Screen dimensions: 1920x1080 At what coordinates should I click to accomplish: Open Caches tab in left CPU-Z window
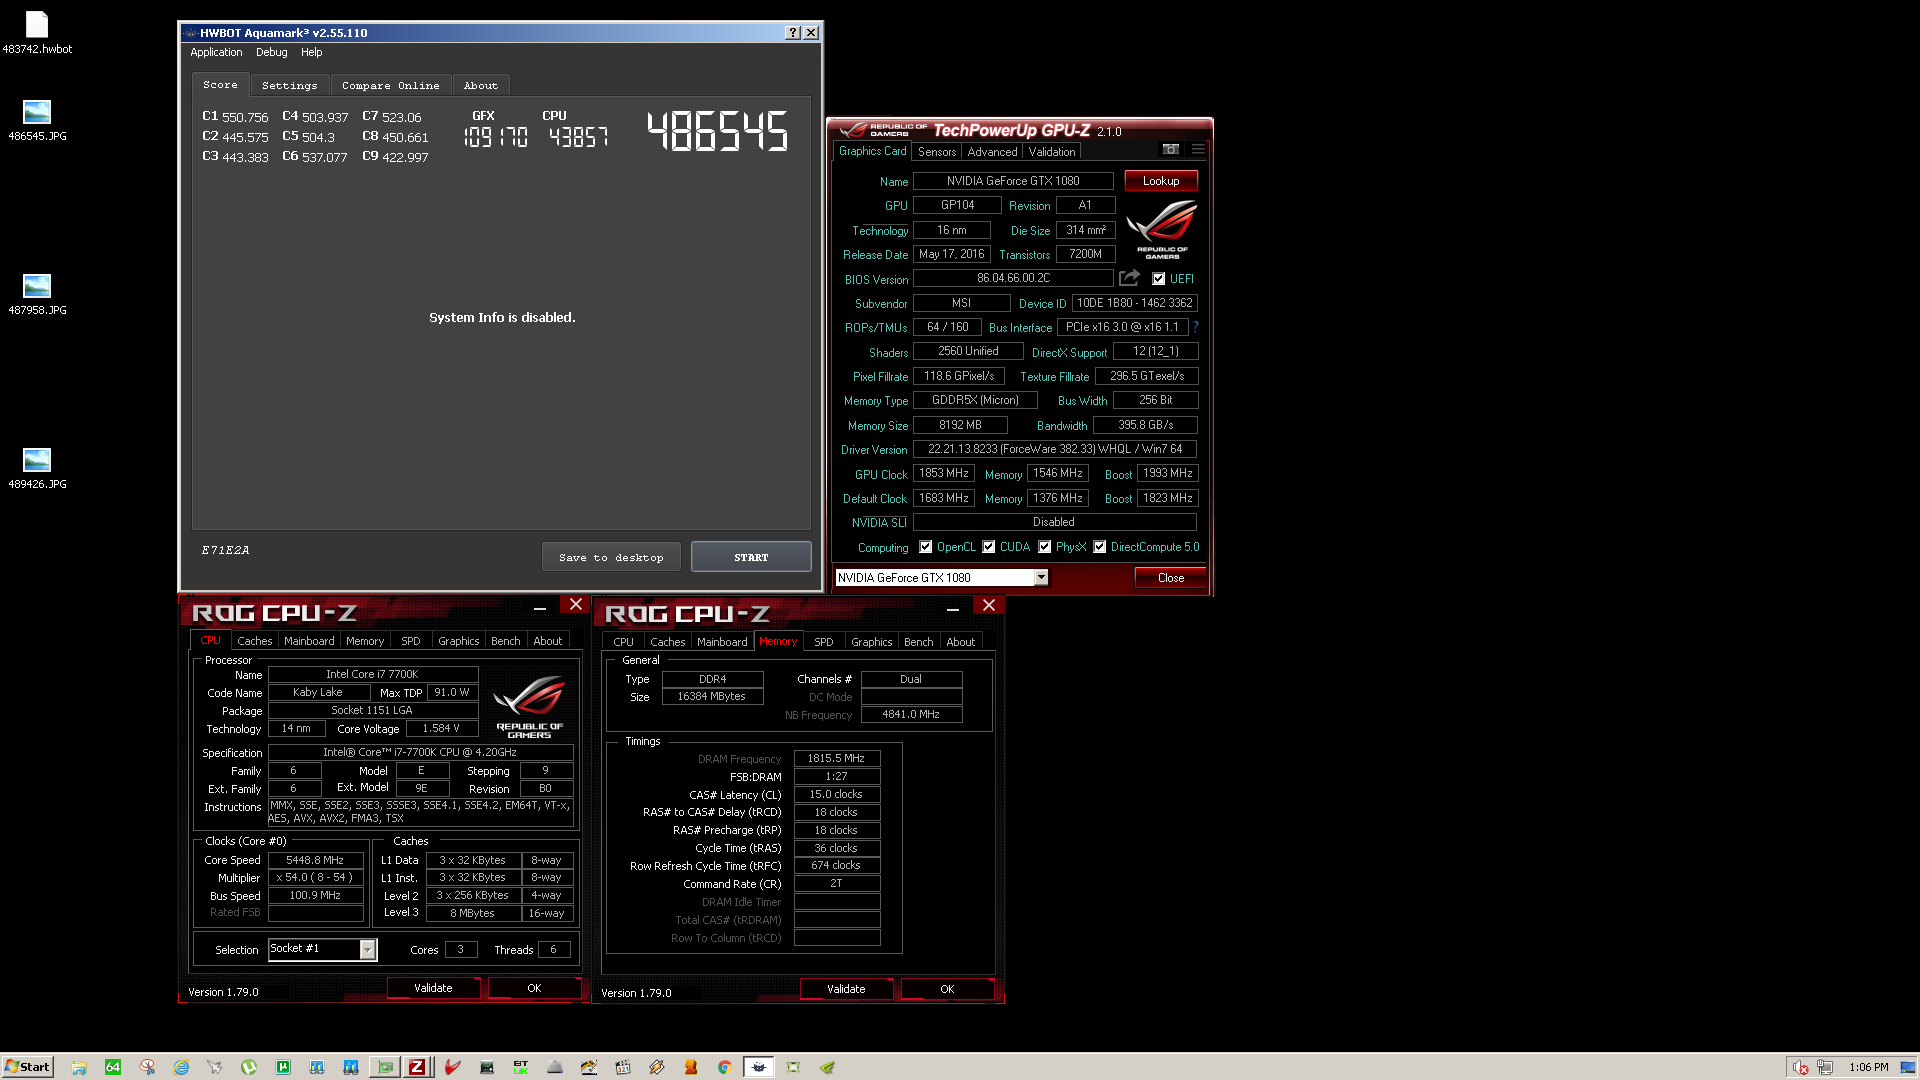pos(254,641)
